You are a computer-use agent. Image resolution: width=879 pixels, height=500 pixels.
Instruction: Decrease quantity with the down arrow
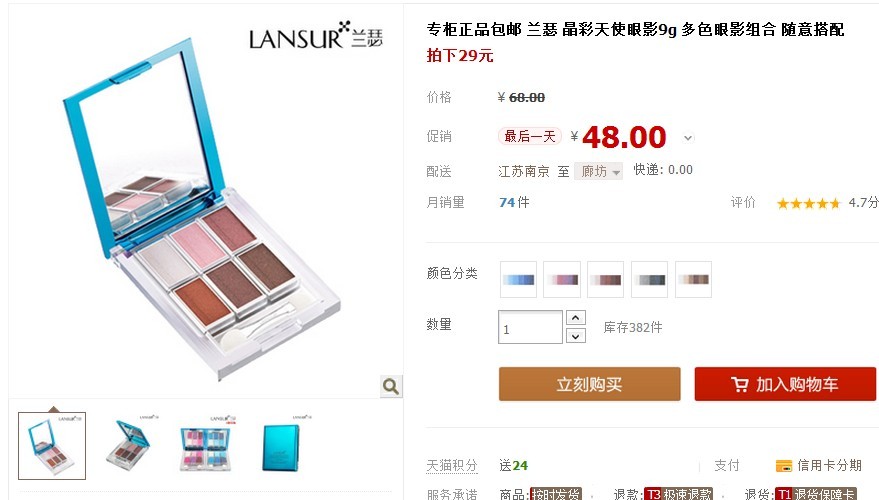point(576,336)
